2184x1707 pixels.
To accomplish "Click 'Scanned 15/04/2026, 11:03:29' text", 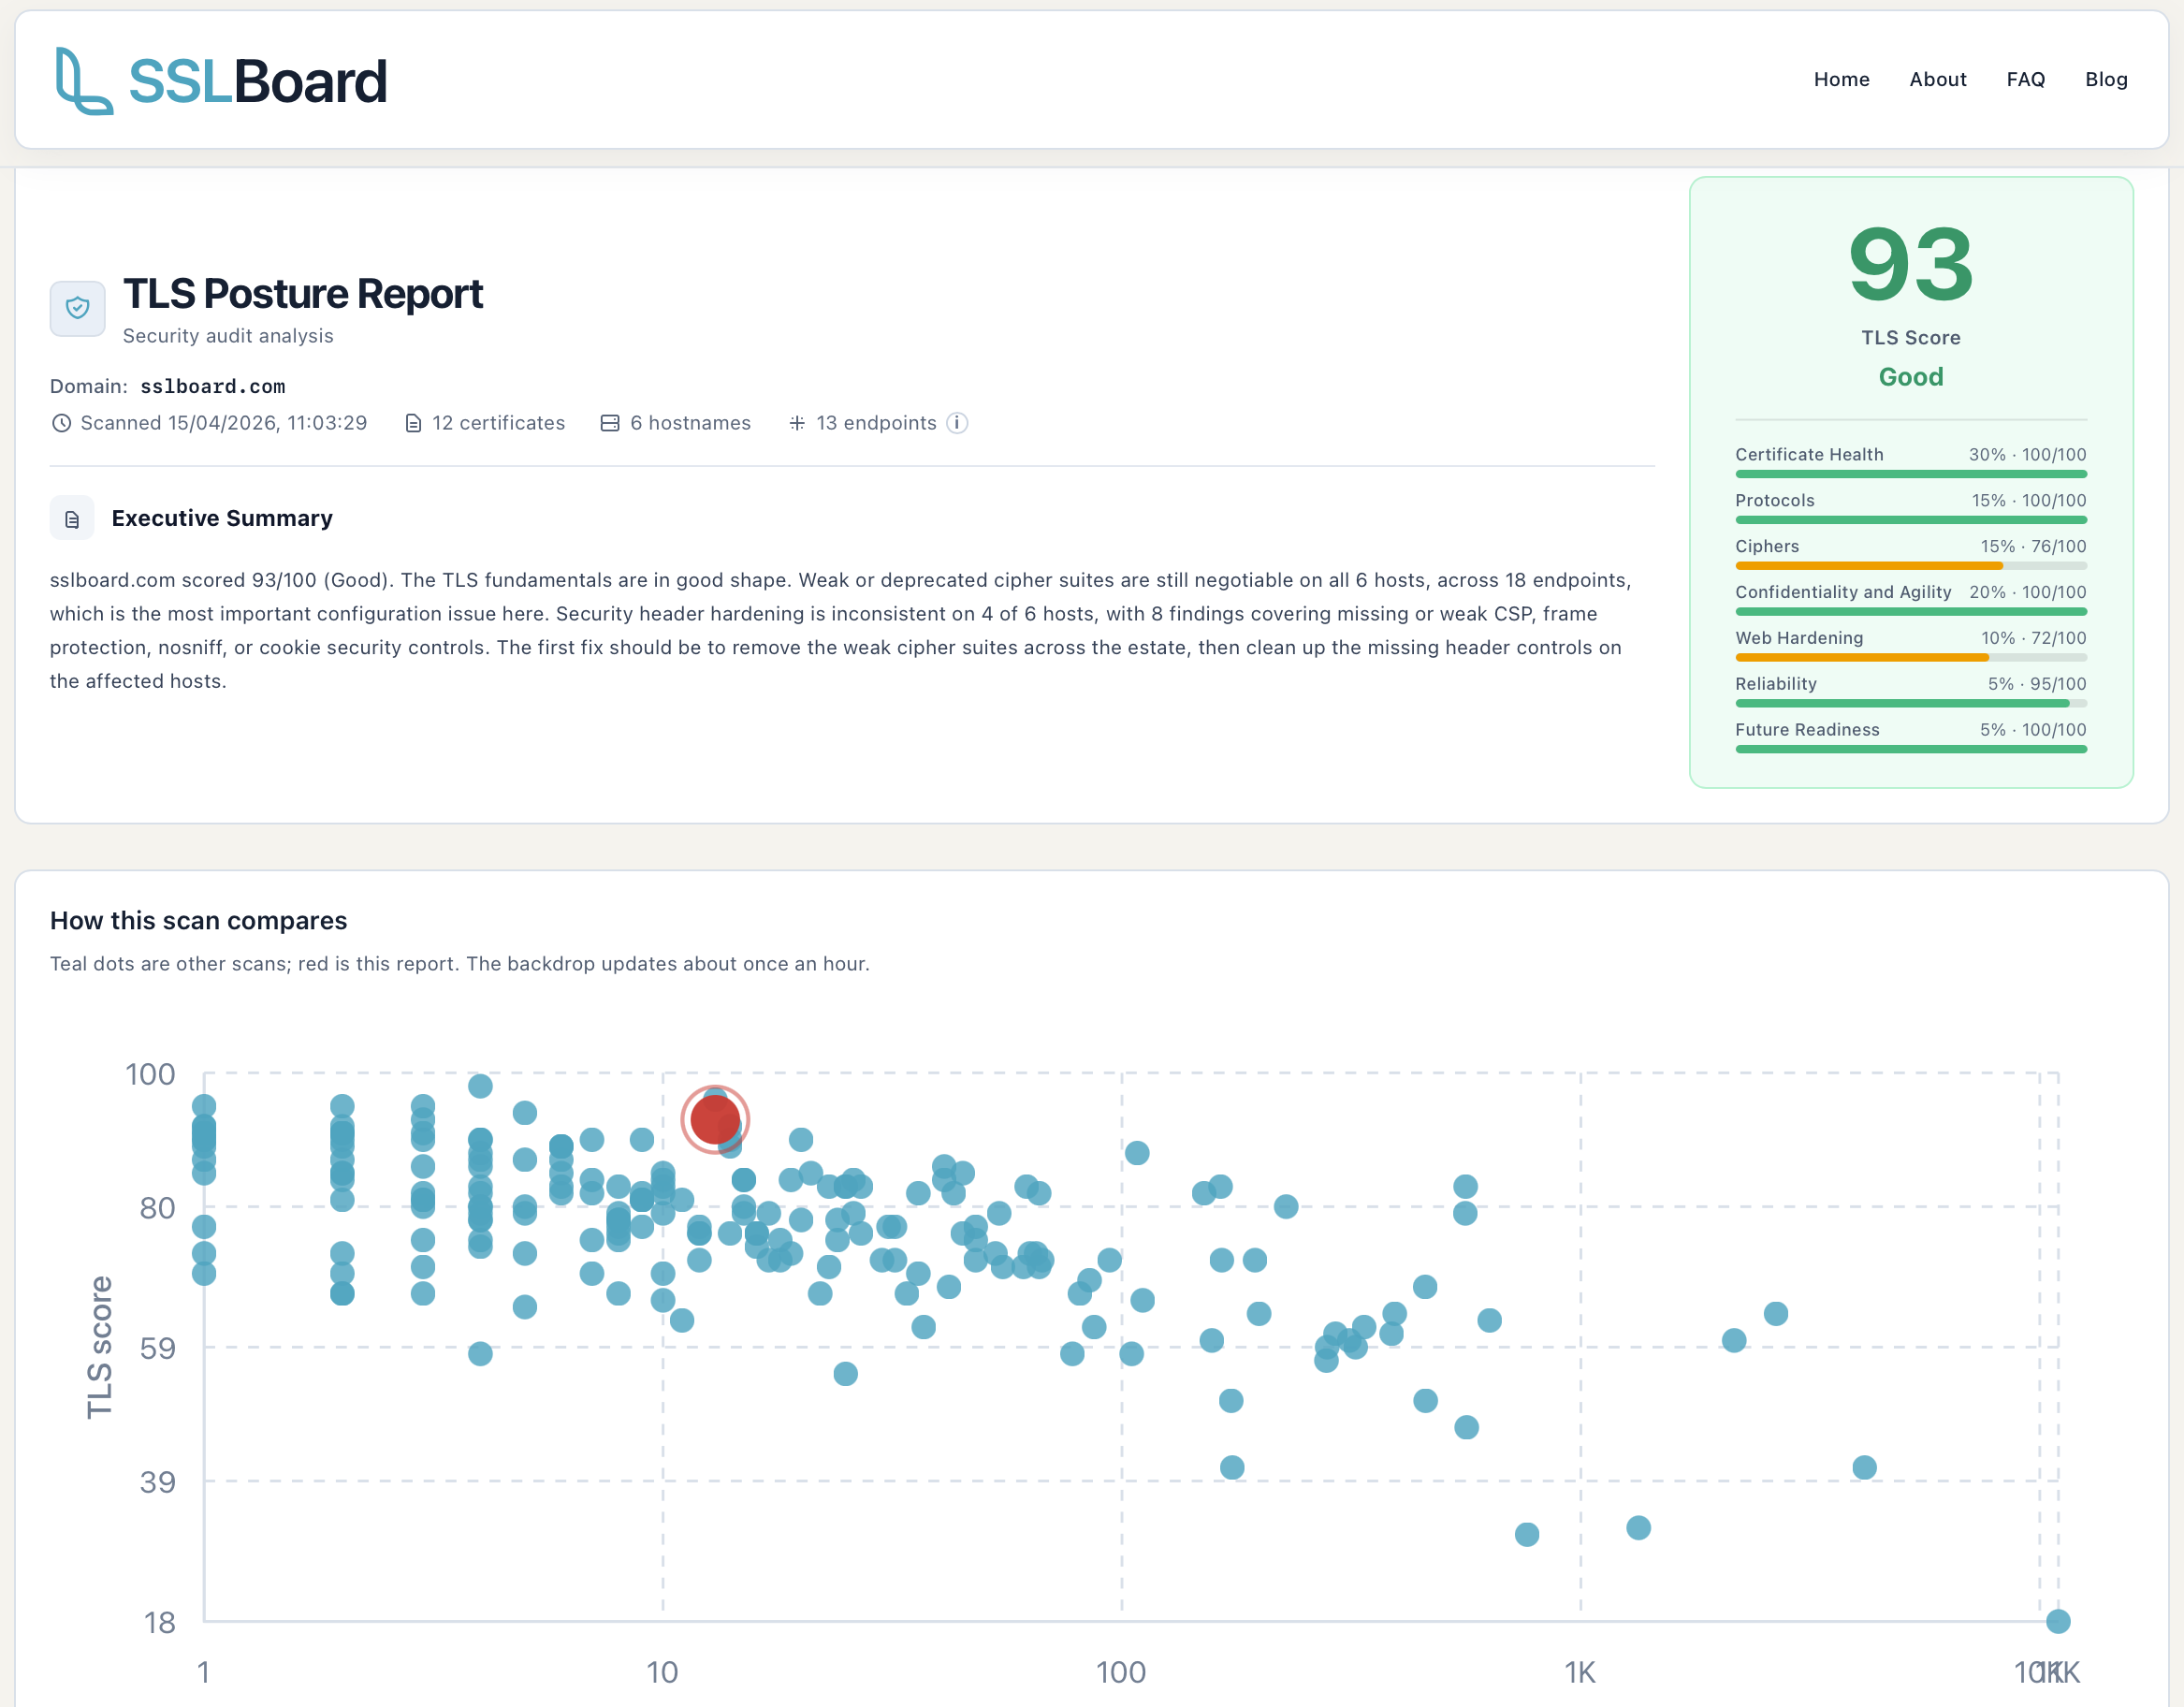I will [x=224, y=423].
